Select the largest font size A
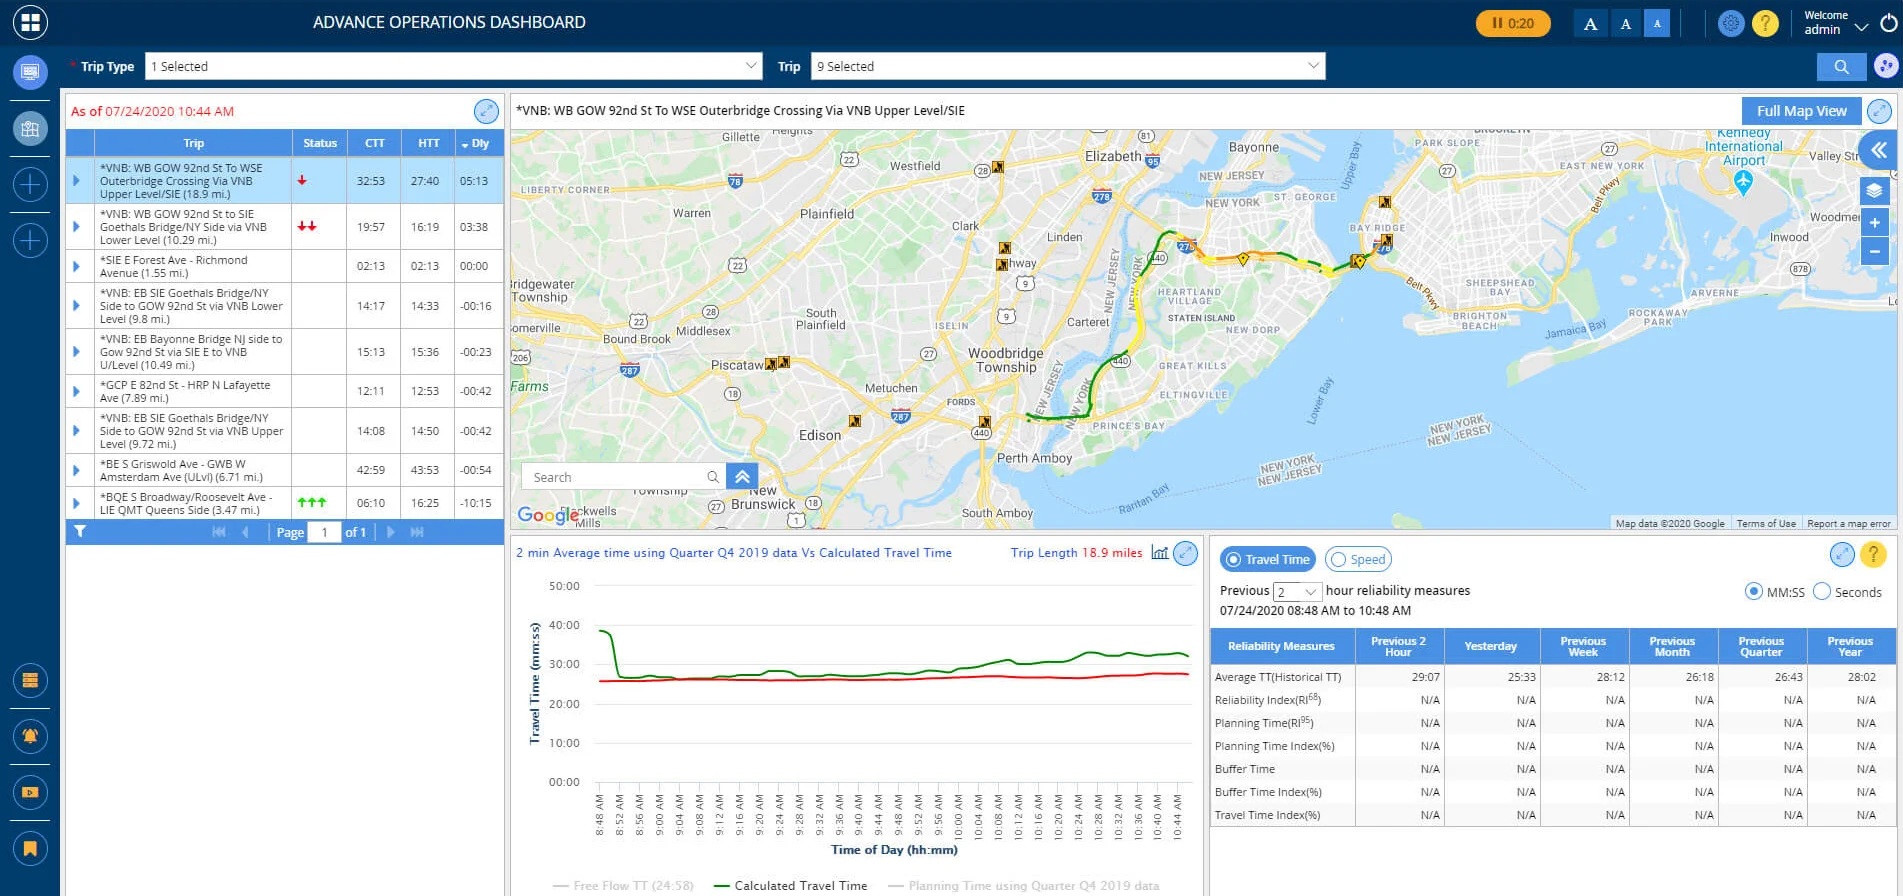1903x896 pixels. tap(1590, 23)
